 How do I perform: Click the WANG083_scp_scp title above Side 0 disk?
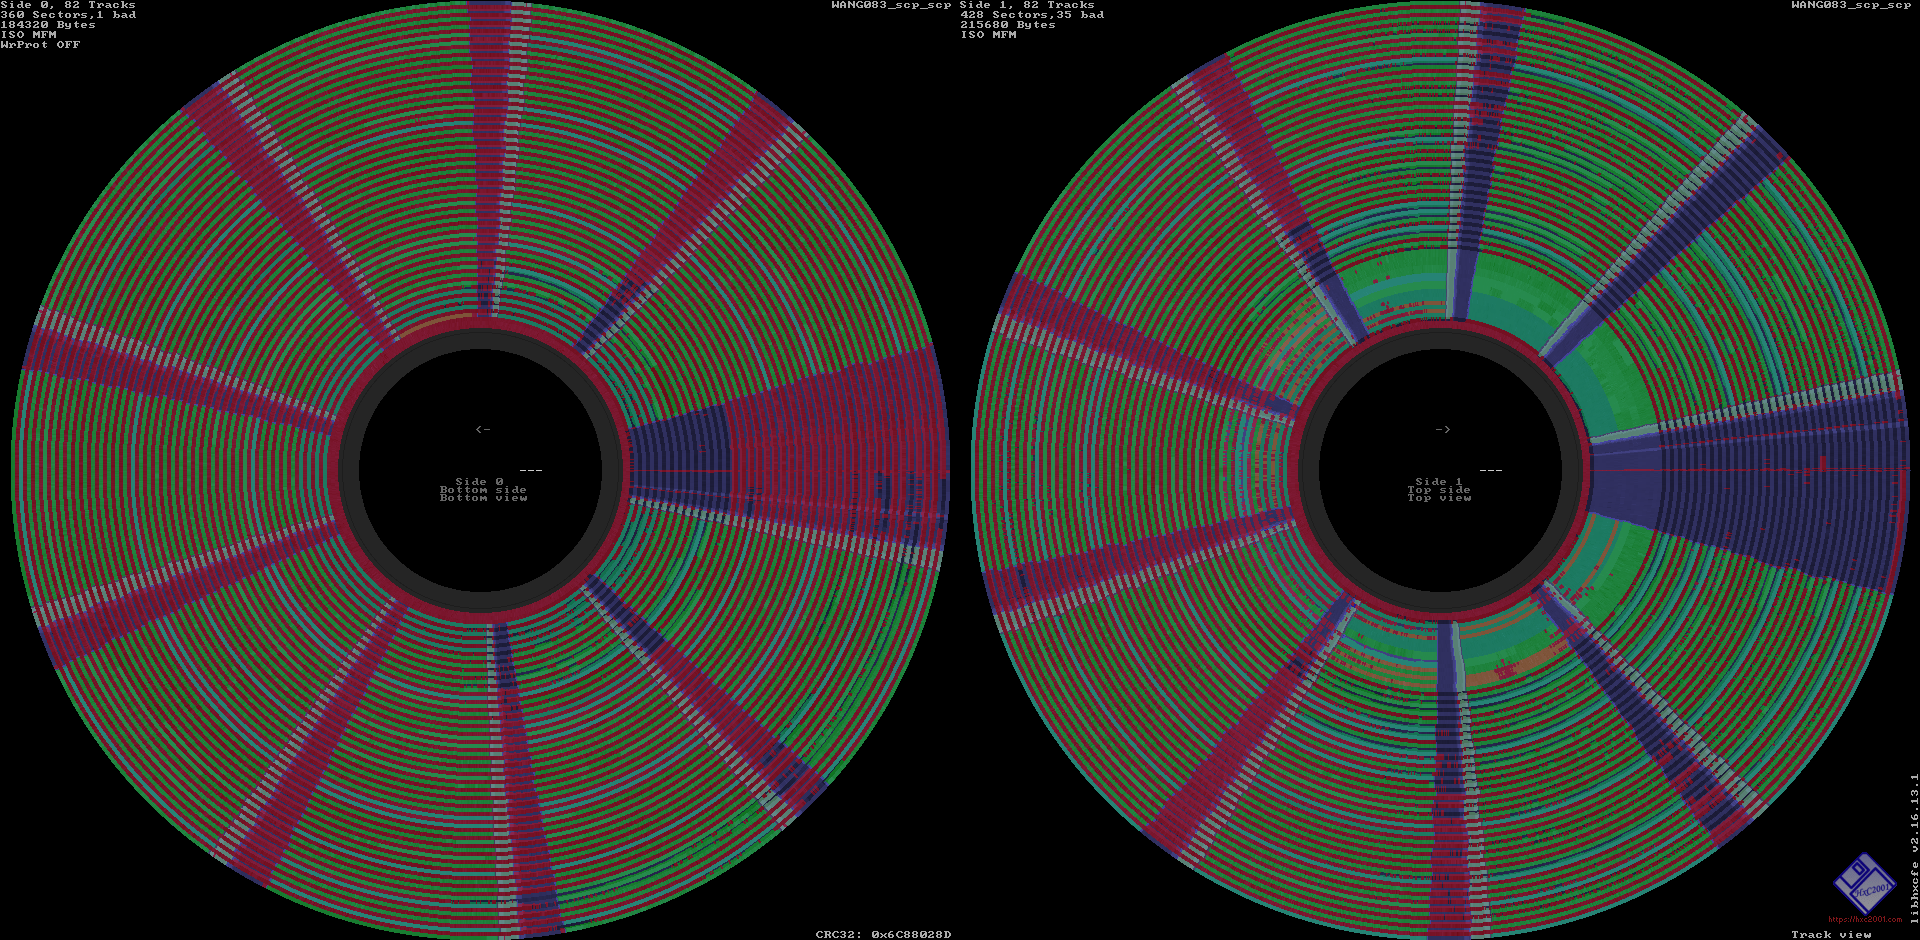tap(891, 5)
